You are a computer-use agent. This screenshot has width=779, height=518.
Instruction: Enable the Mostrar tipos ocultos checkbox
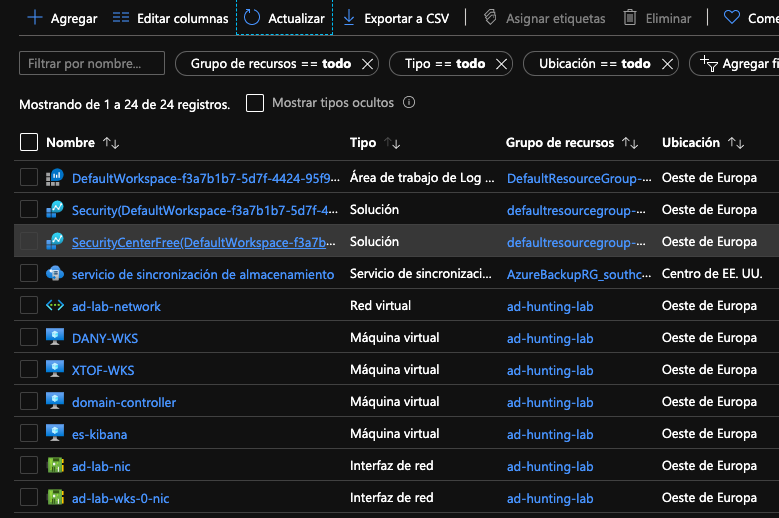pyautogui.click(x=255, y=103)
